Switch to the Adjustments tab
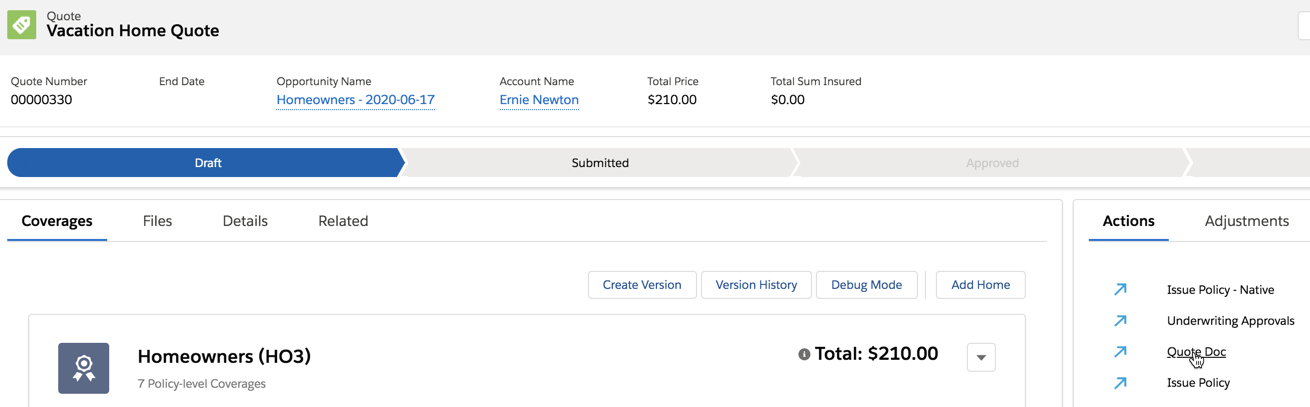This screenshot has height=407, width=1310. tap(1247, 221)
